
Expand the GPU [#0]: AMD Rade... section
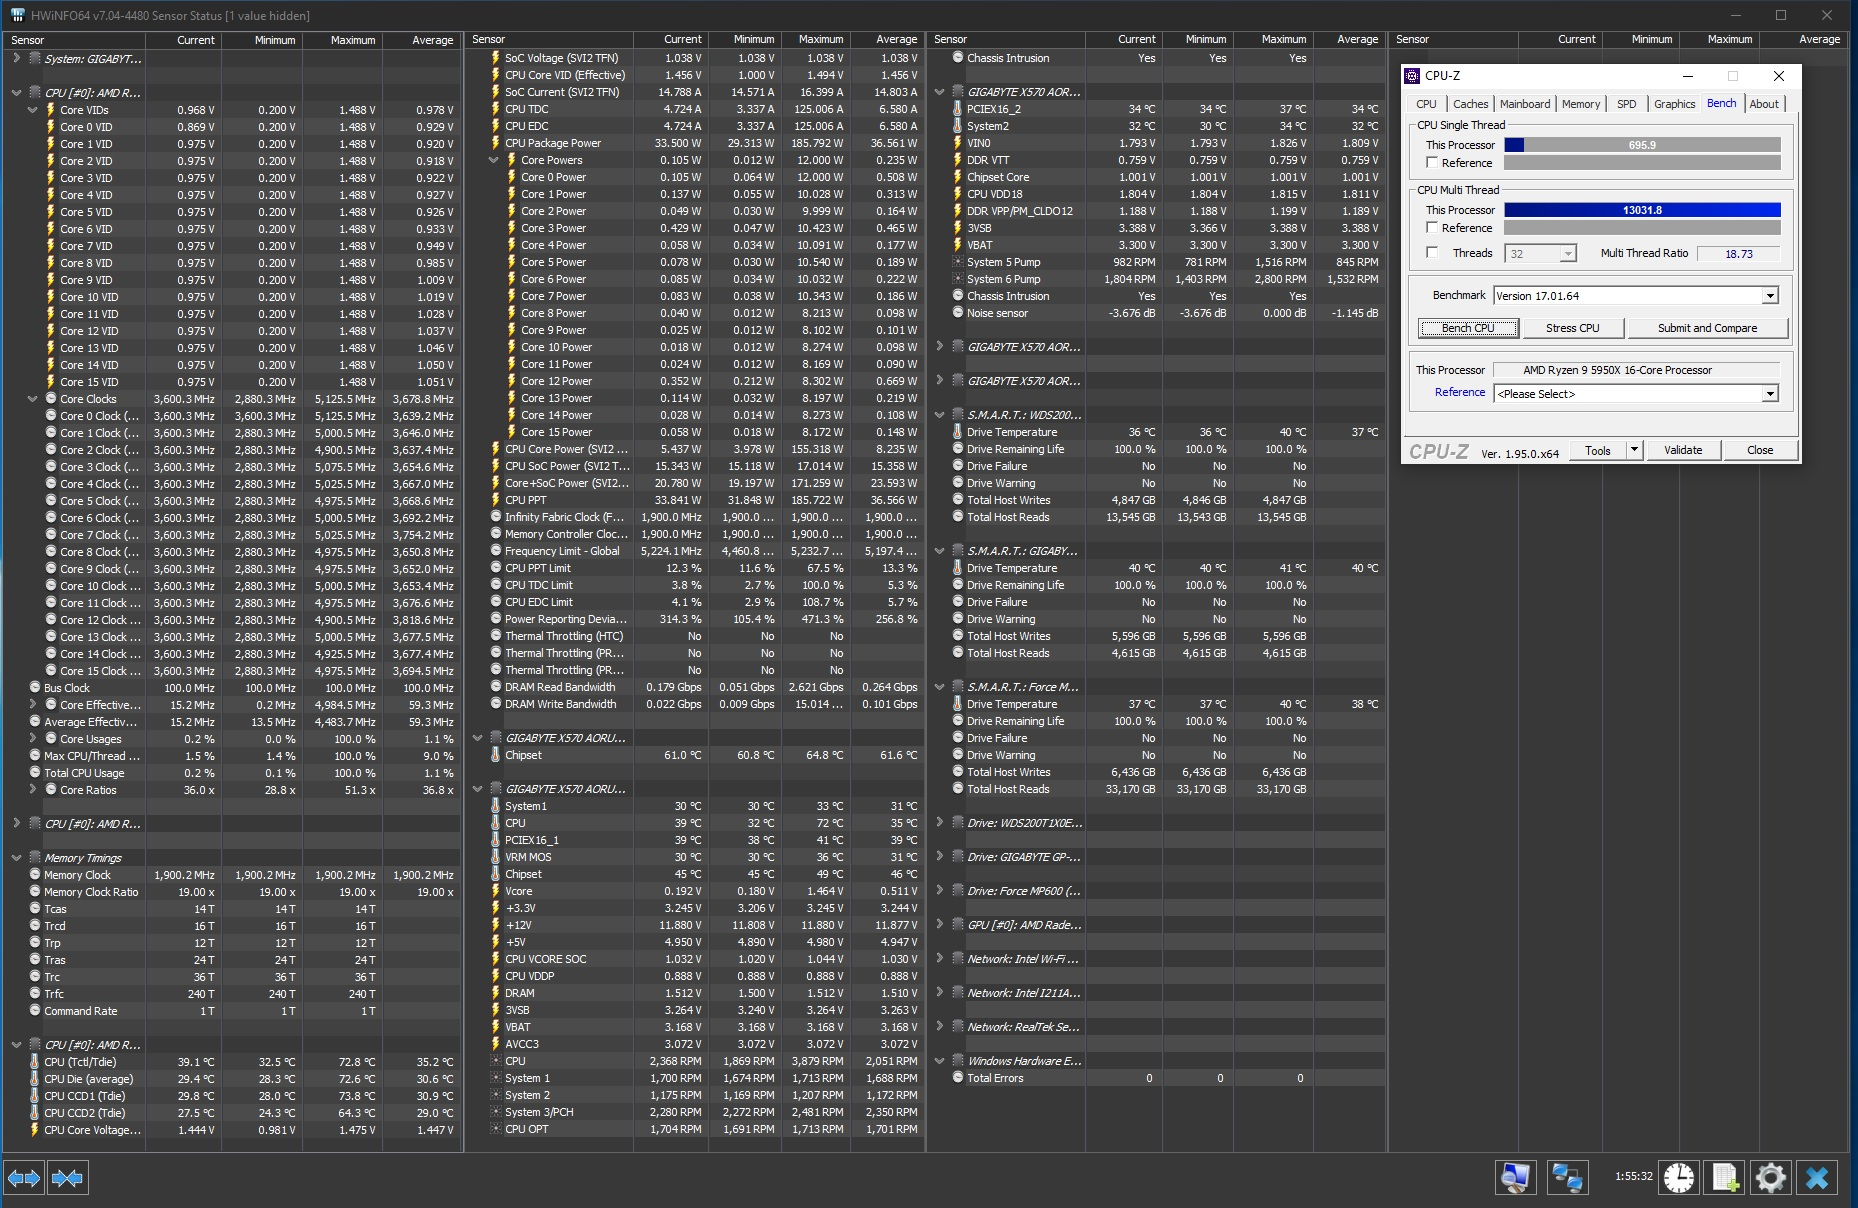940,925
